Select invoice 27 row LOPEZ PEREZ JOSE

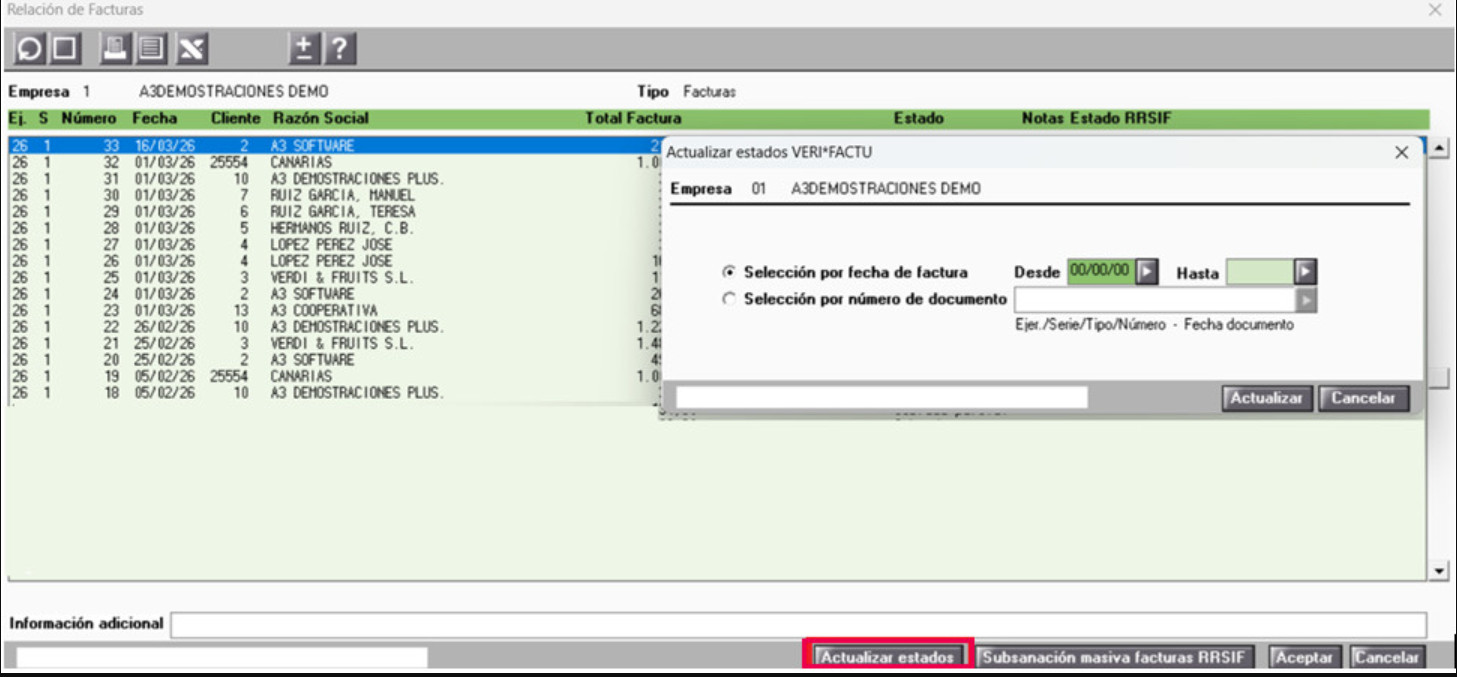tap(333, 245)
